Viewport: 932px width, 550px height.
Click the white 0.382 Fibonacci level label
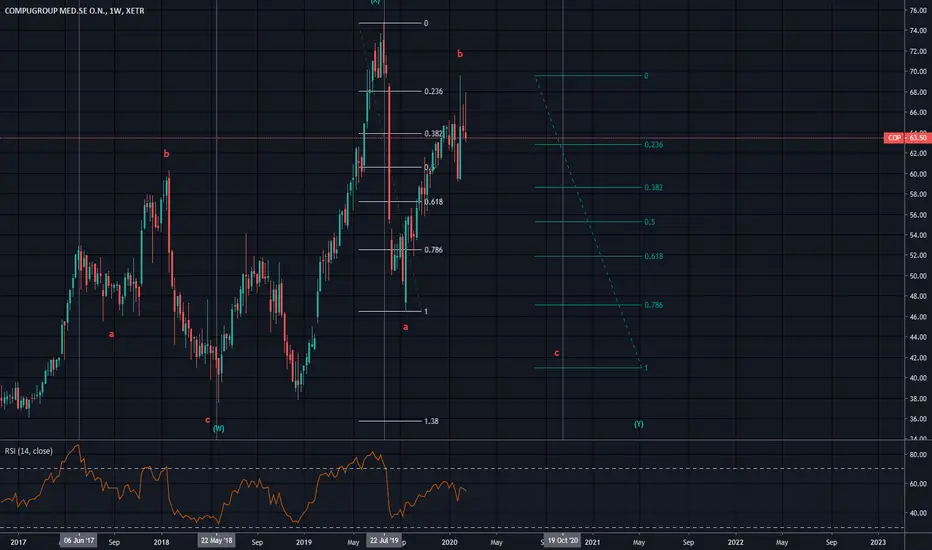433,134
